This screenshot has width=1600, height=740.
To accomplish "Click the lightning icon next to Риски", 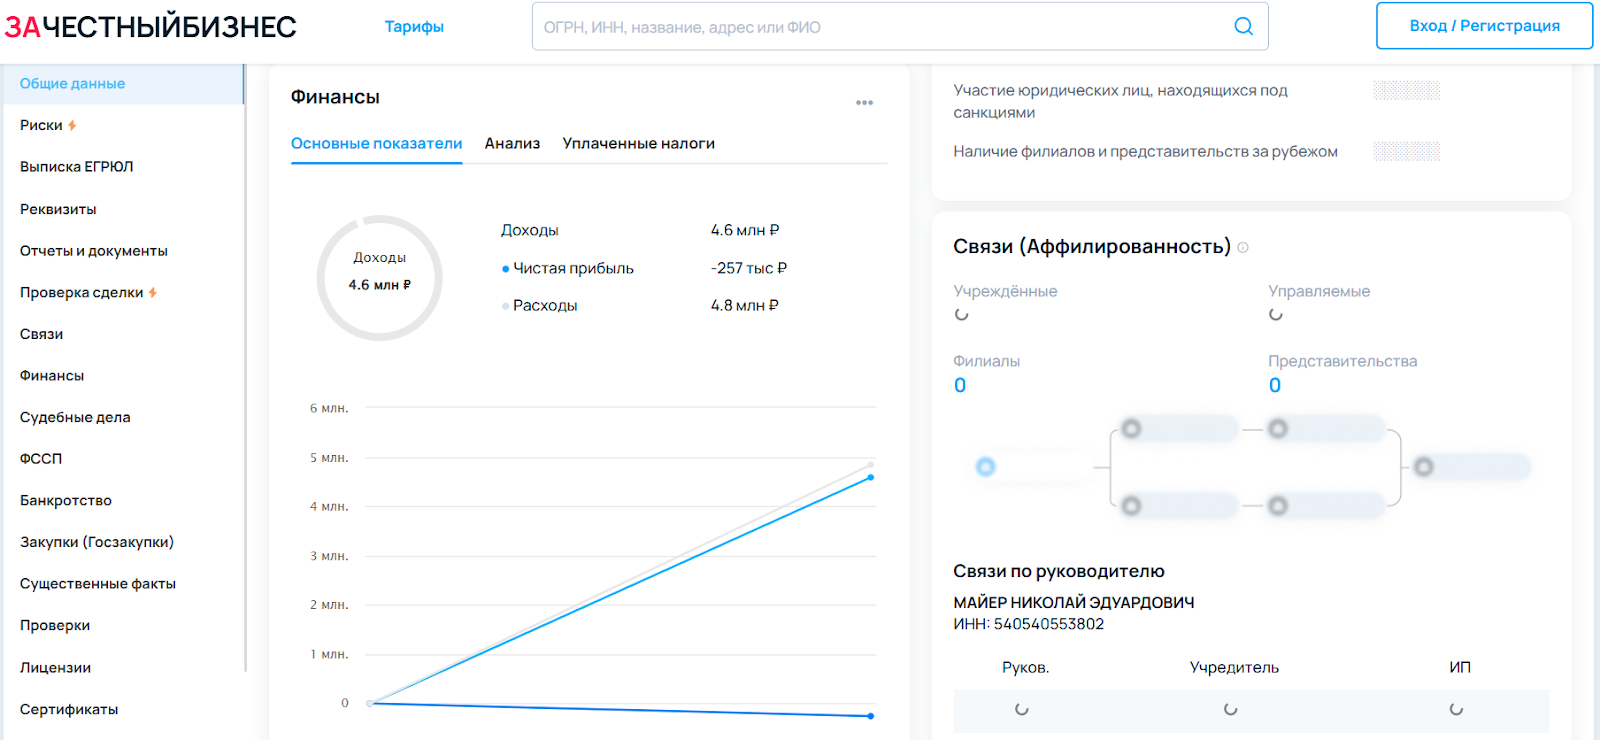I will pyautogui.click(x=72, y=125).
